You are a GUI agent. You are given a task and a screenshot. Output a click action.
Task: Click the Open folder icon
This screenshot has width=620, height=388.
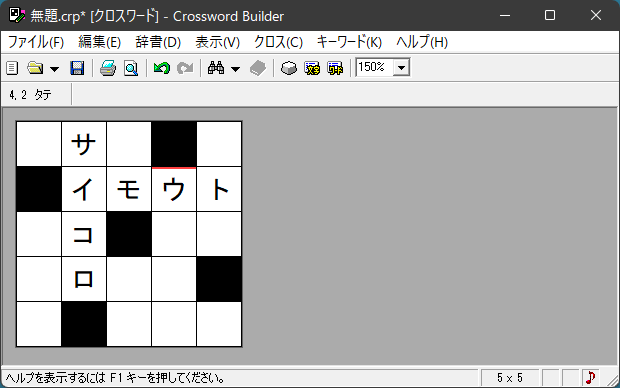(35, 68)
